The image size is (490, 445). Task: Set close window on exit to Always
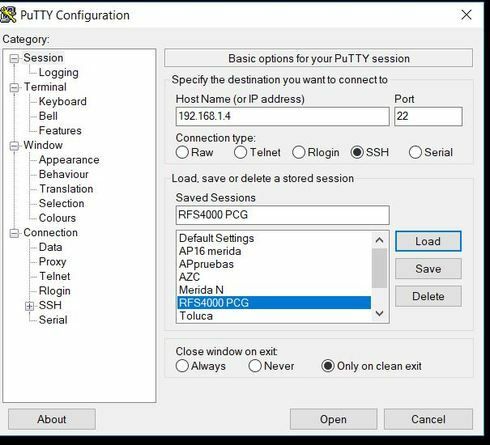click(201, 366)
